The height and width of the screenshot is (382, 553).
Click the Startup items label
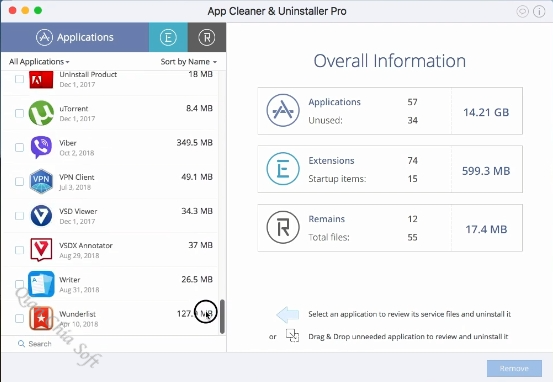coord(337,179)
